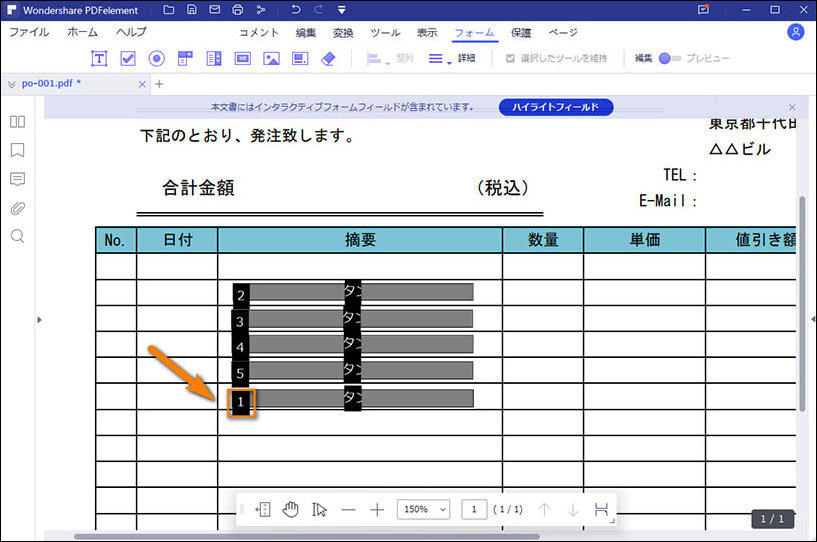The image size is (817, 542).
Task: Send PDF by email icon
Action: pyautogui.click(x=215, y=9)
